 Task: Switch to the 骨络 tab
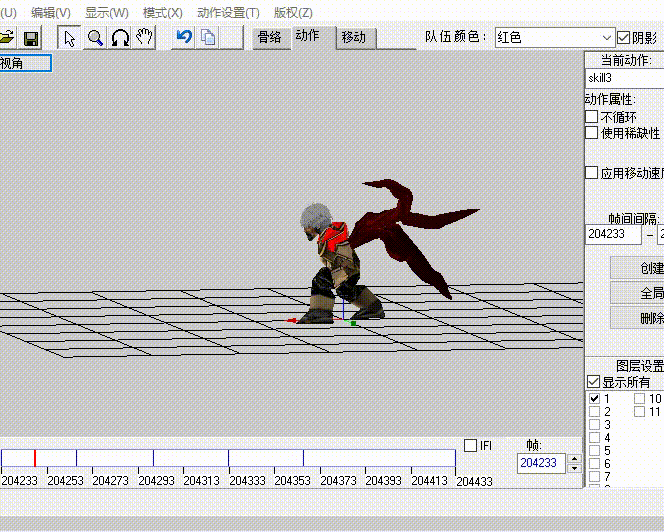(x=270, y=38)
